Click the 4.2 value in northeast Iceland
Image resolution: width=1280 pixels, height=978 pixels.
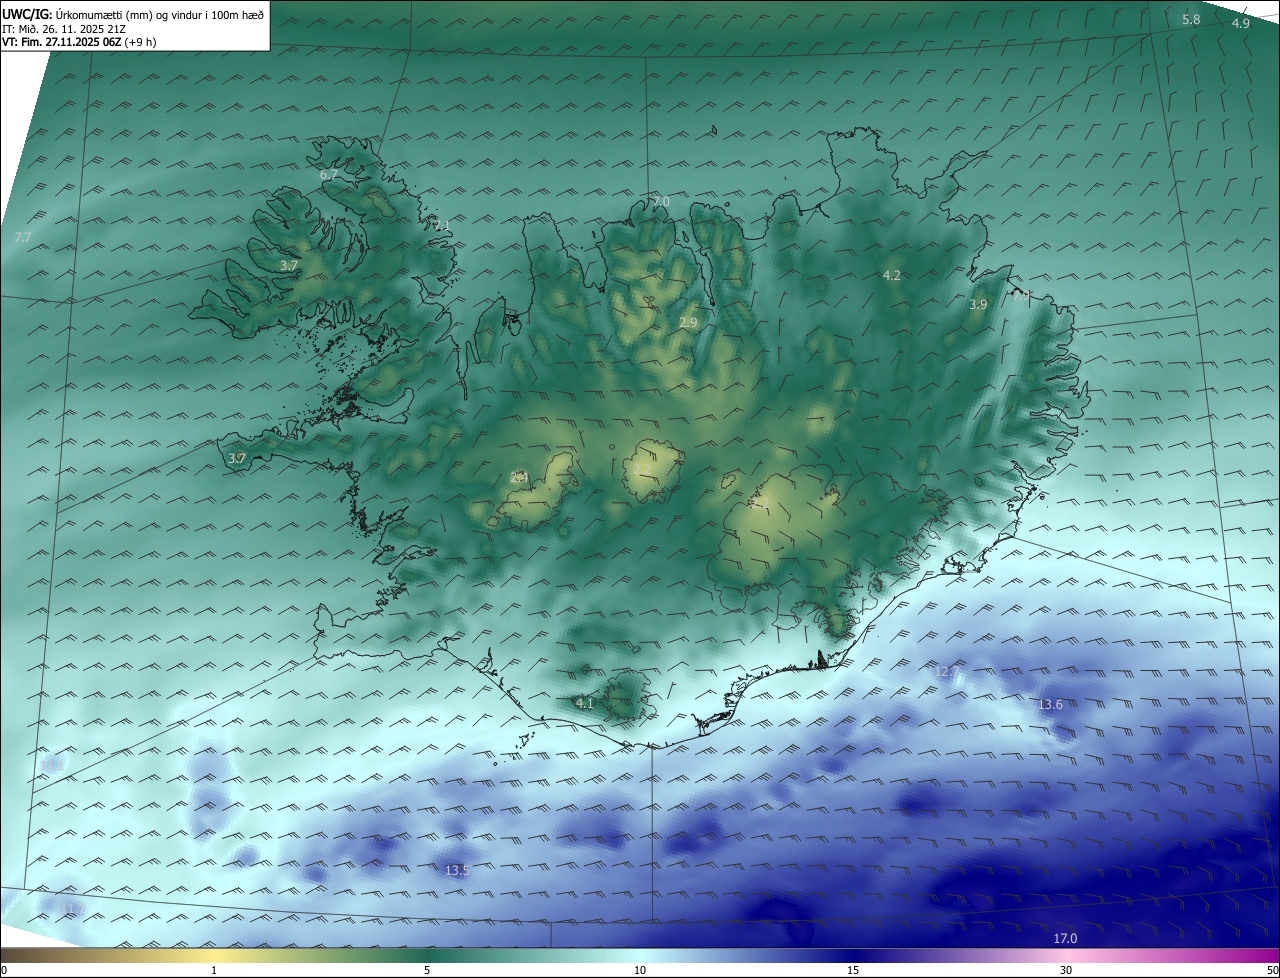click(891, 275)
